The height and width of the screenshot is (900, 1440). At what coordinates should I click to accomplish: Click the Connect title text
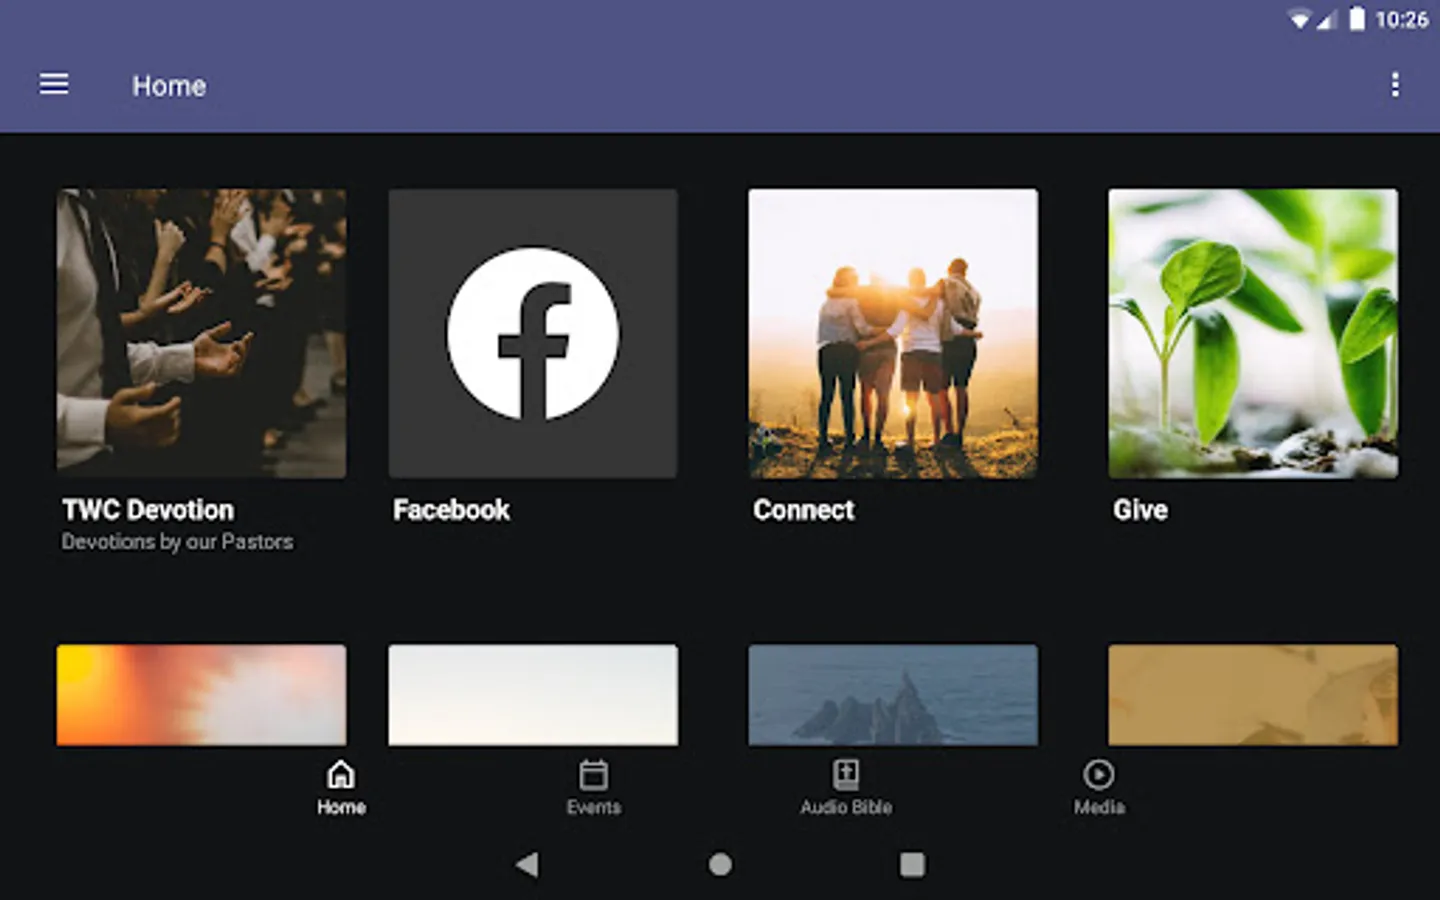[x=804, y=510]
